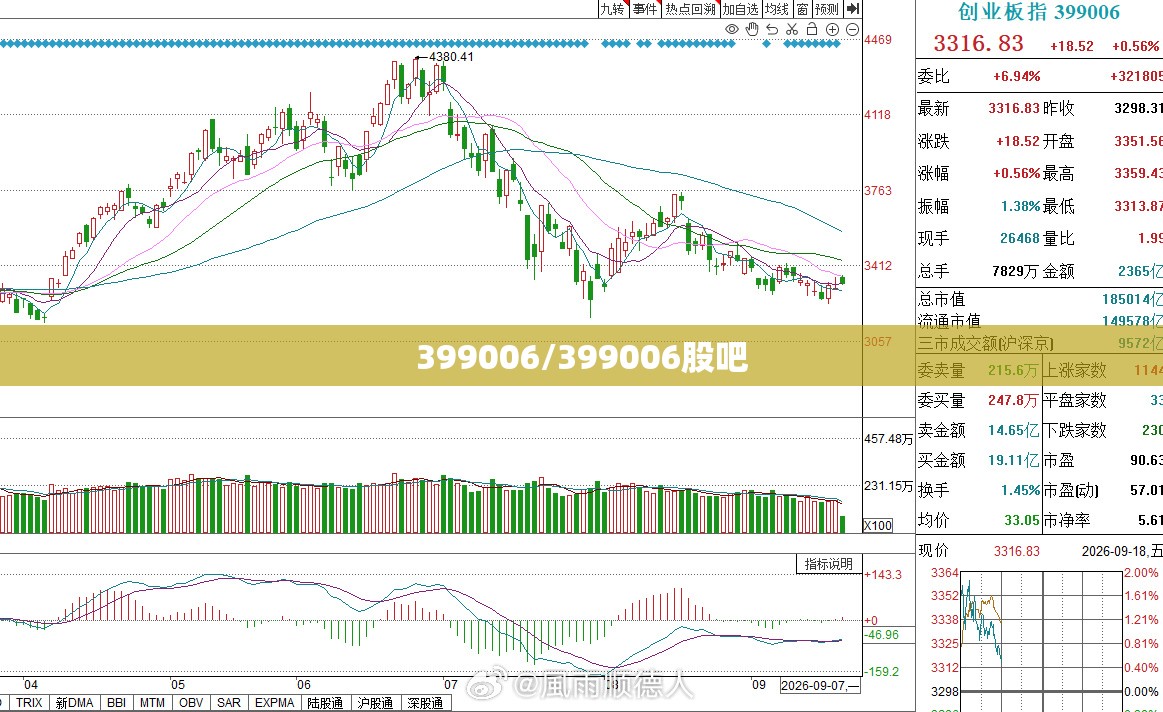Open 指标说明 indicator description

828,564
